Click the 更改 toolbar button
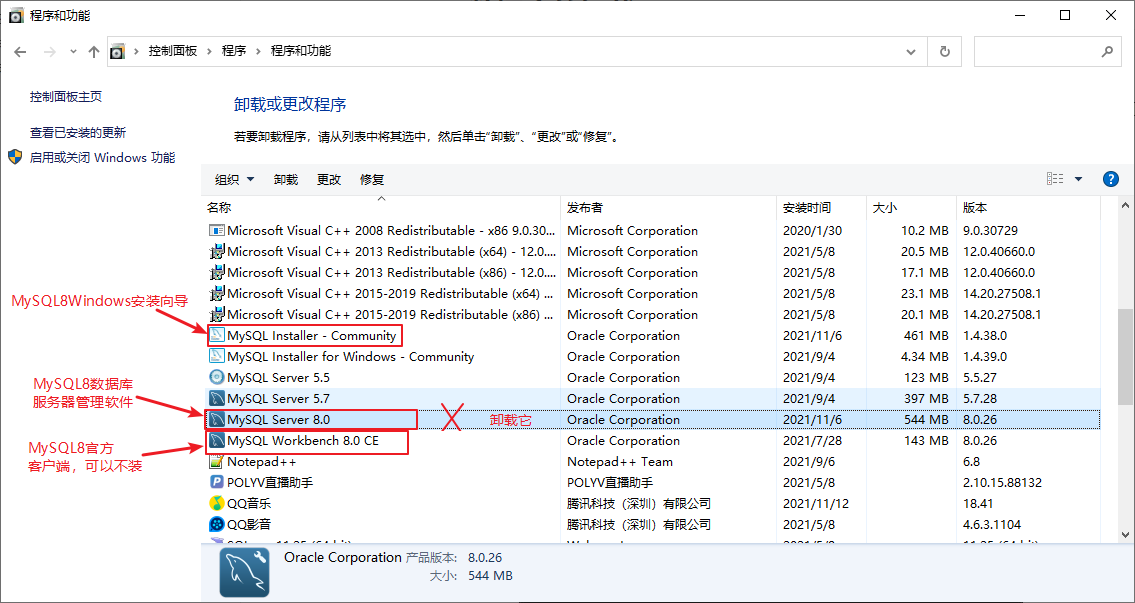This screenshot has width=1135, height=603. coord(329,180)
